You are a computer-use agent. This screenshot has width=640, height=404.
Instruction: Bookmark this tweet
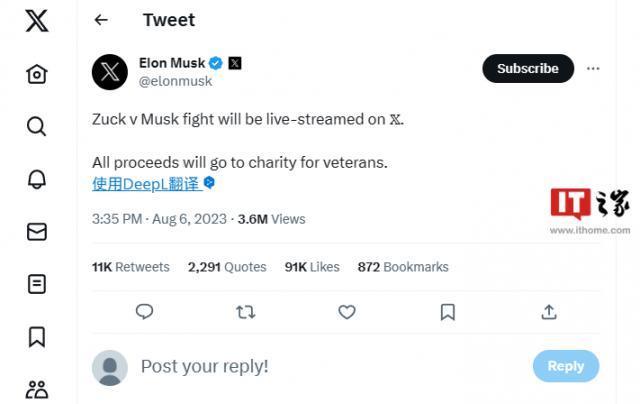tap(448, 312)
